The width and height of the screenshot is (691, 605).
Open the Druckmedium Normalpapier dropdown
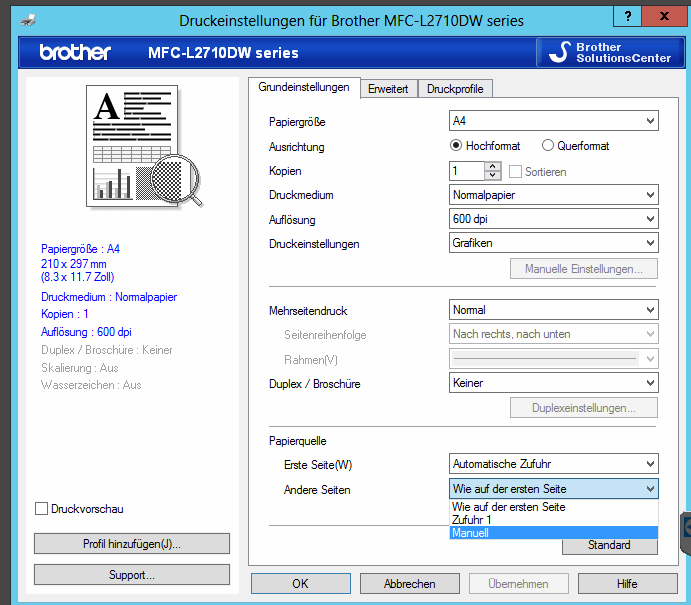click(x=554, y=195)
